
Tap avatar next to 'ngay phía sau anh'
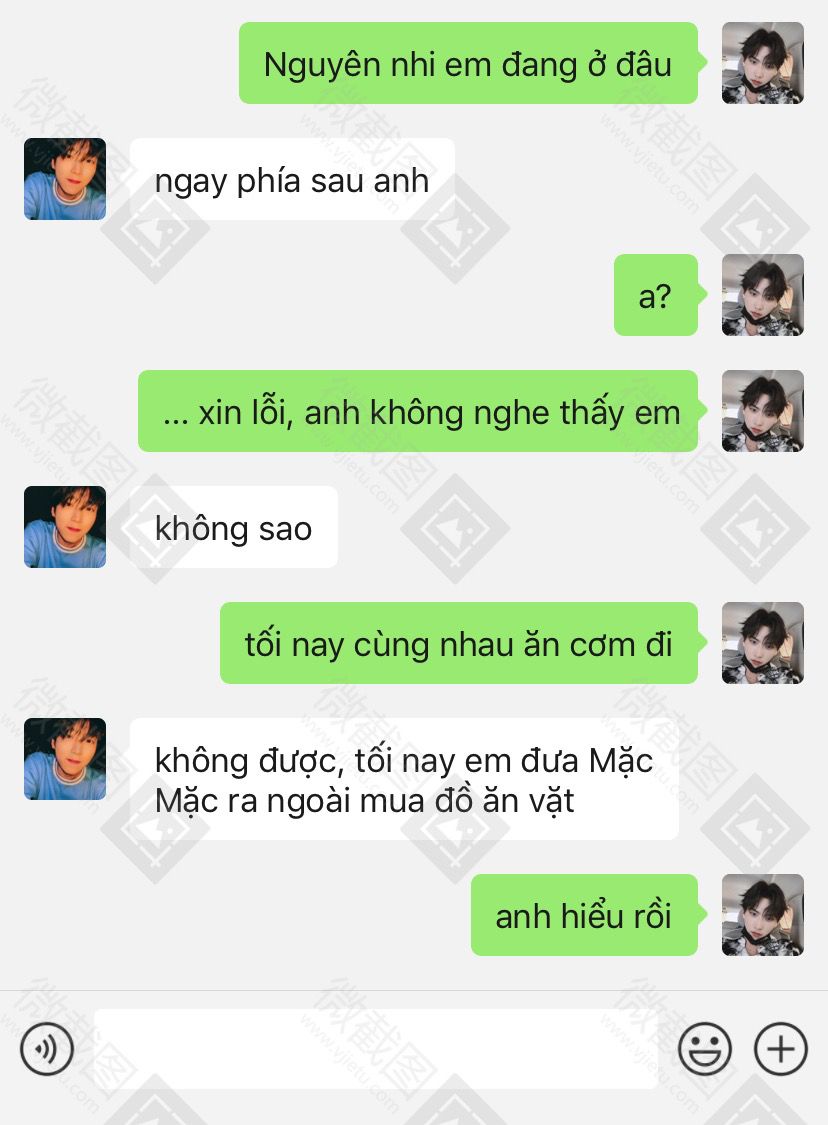65,179
